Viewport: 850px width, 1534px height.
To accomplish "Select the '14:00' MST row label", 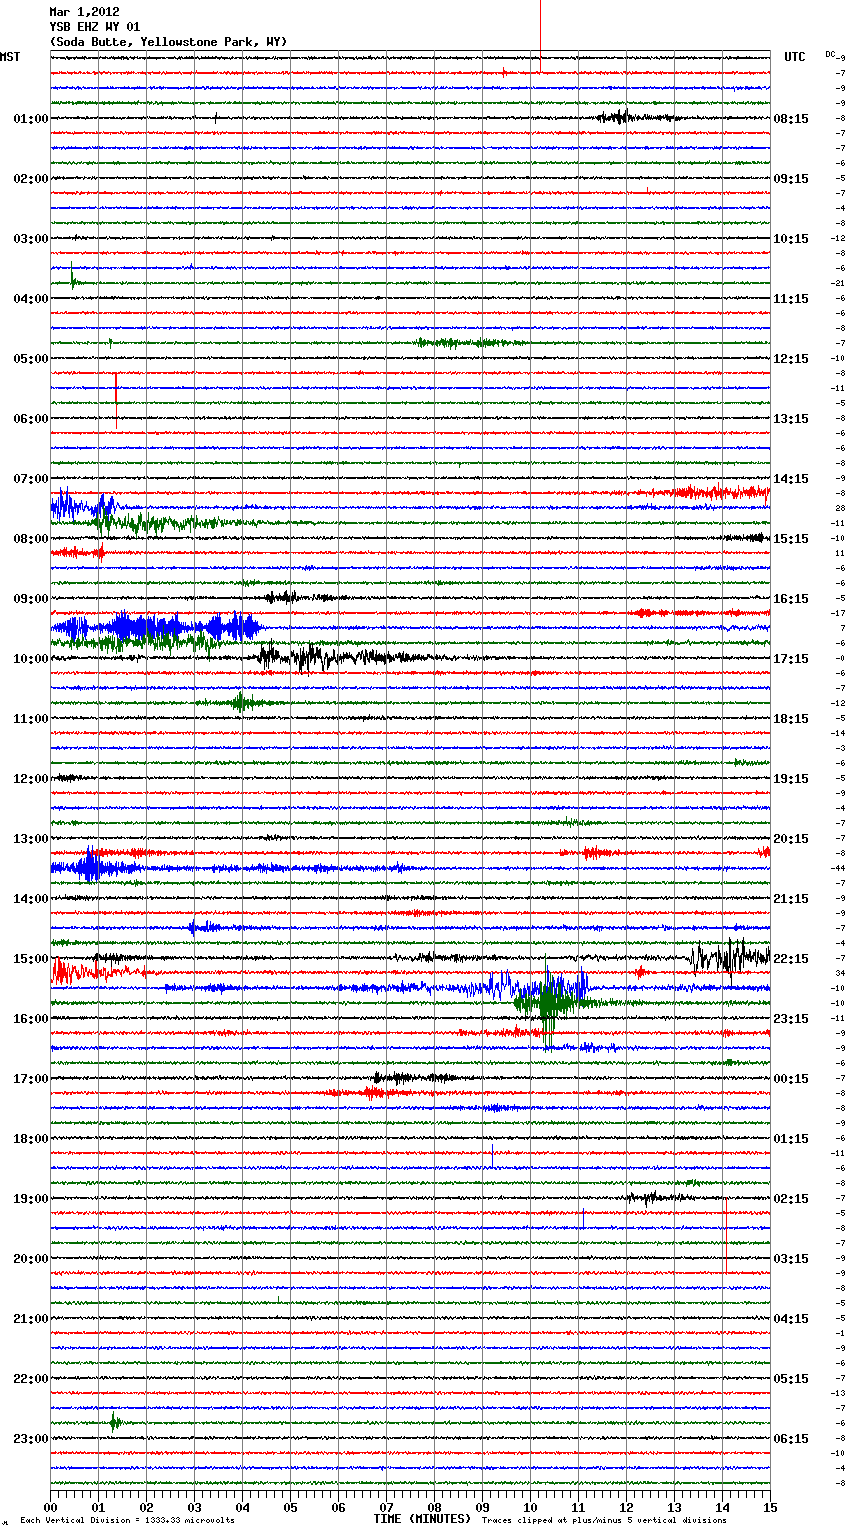I will pos(31,899).
